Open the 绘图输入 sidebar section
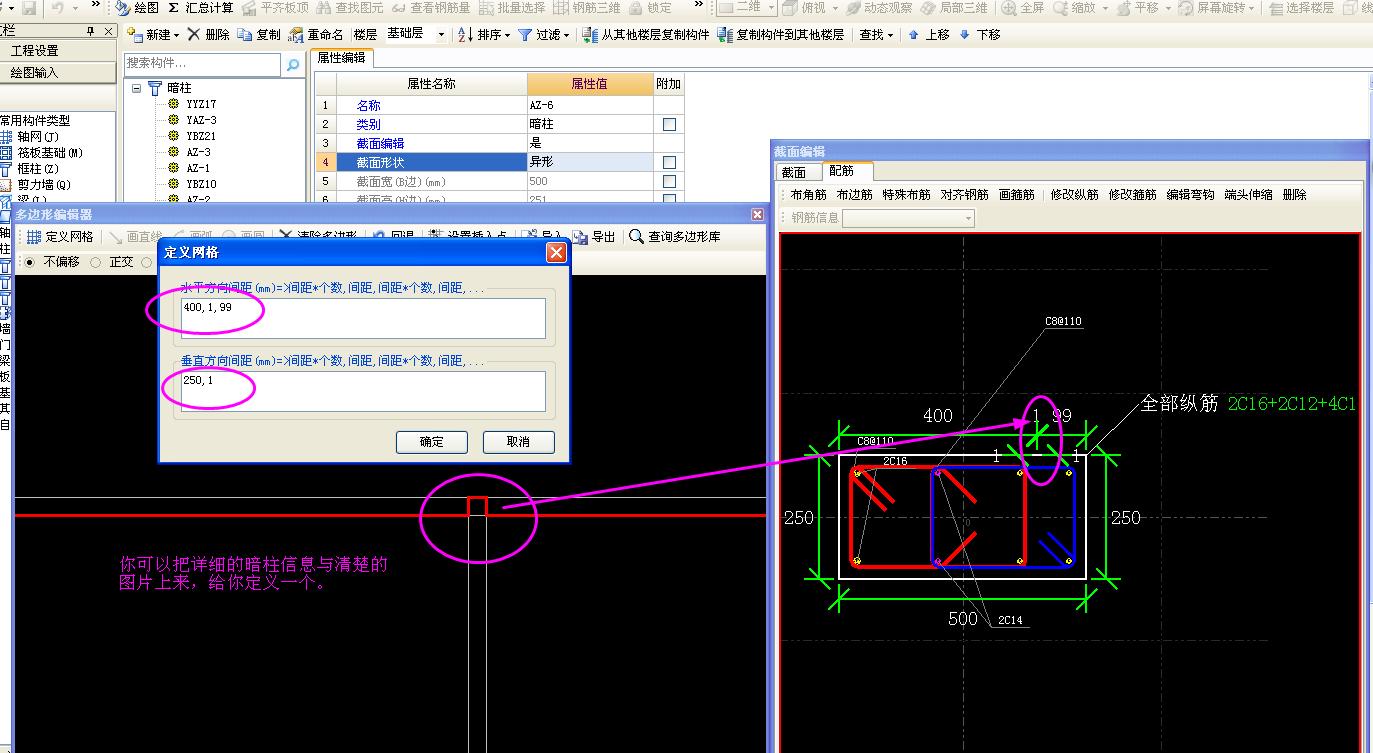 (x=58, y=72)
